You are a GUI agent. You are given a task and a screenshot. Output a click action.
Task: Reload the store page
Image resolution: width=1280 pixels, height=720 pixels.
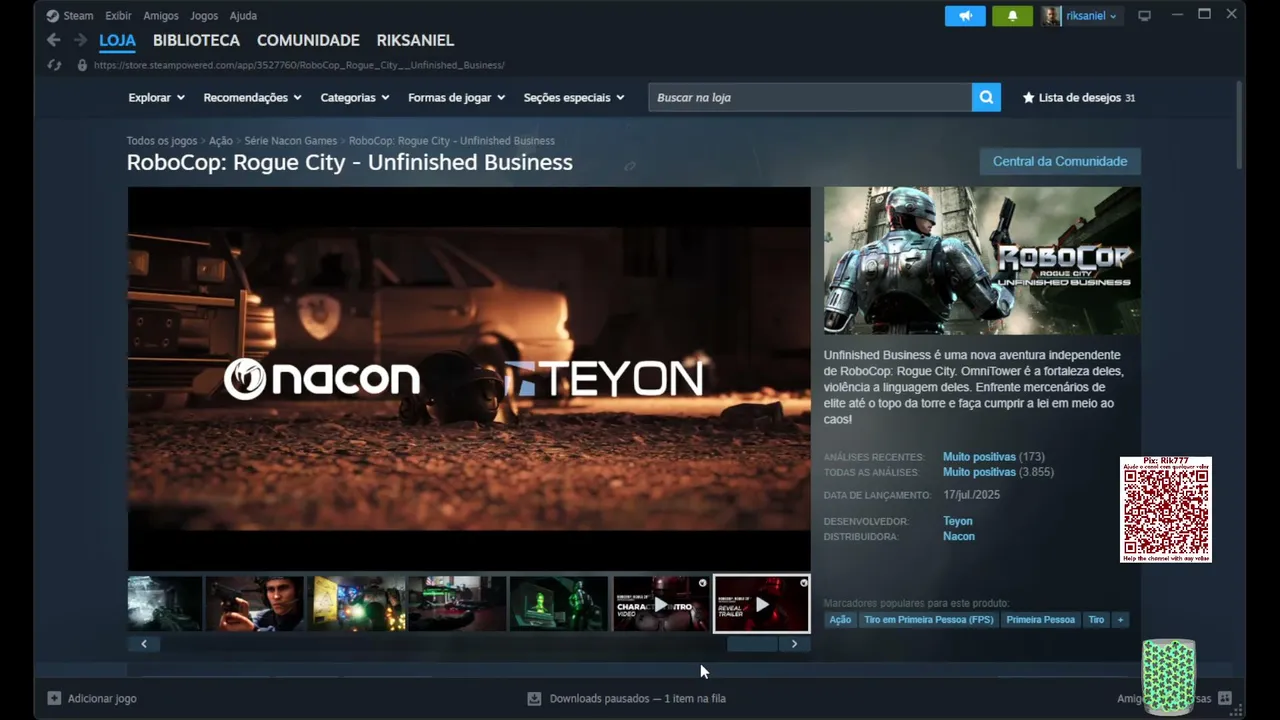[55, 65]
